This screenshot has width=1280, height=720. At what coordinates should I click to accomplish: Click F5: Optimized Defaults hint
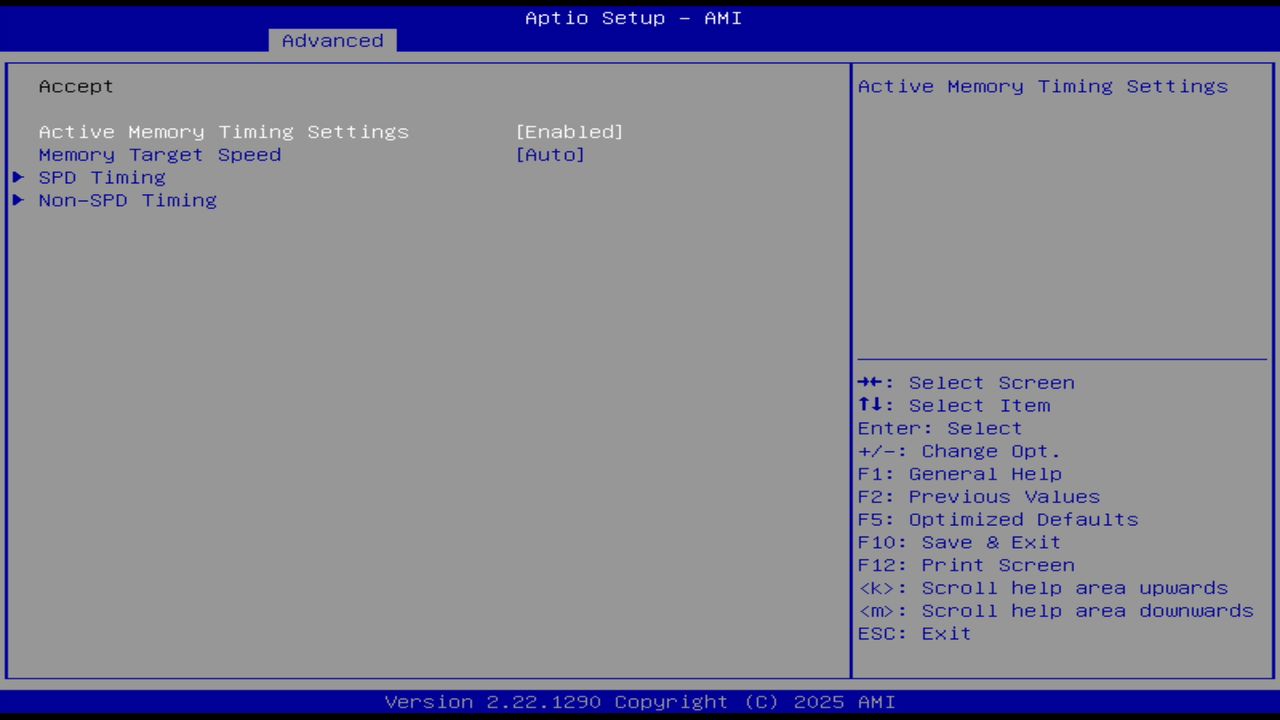(998, 520)
